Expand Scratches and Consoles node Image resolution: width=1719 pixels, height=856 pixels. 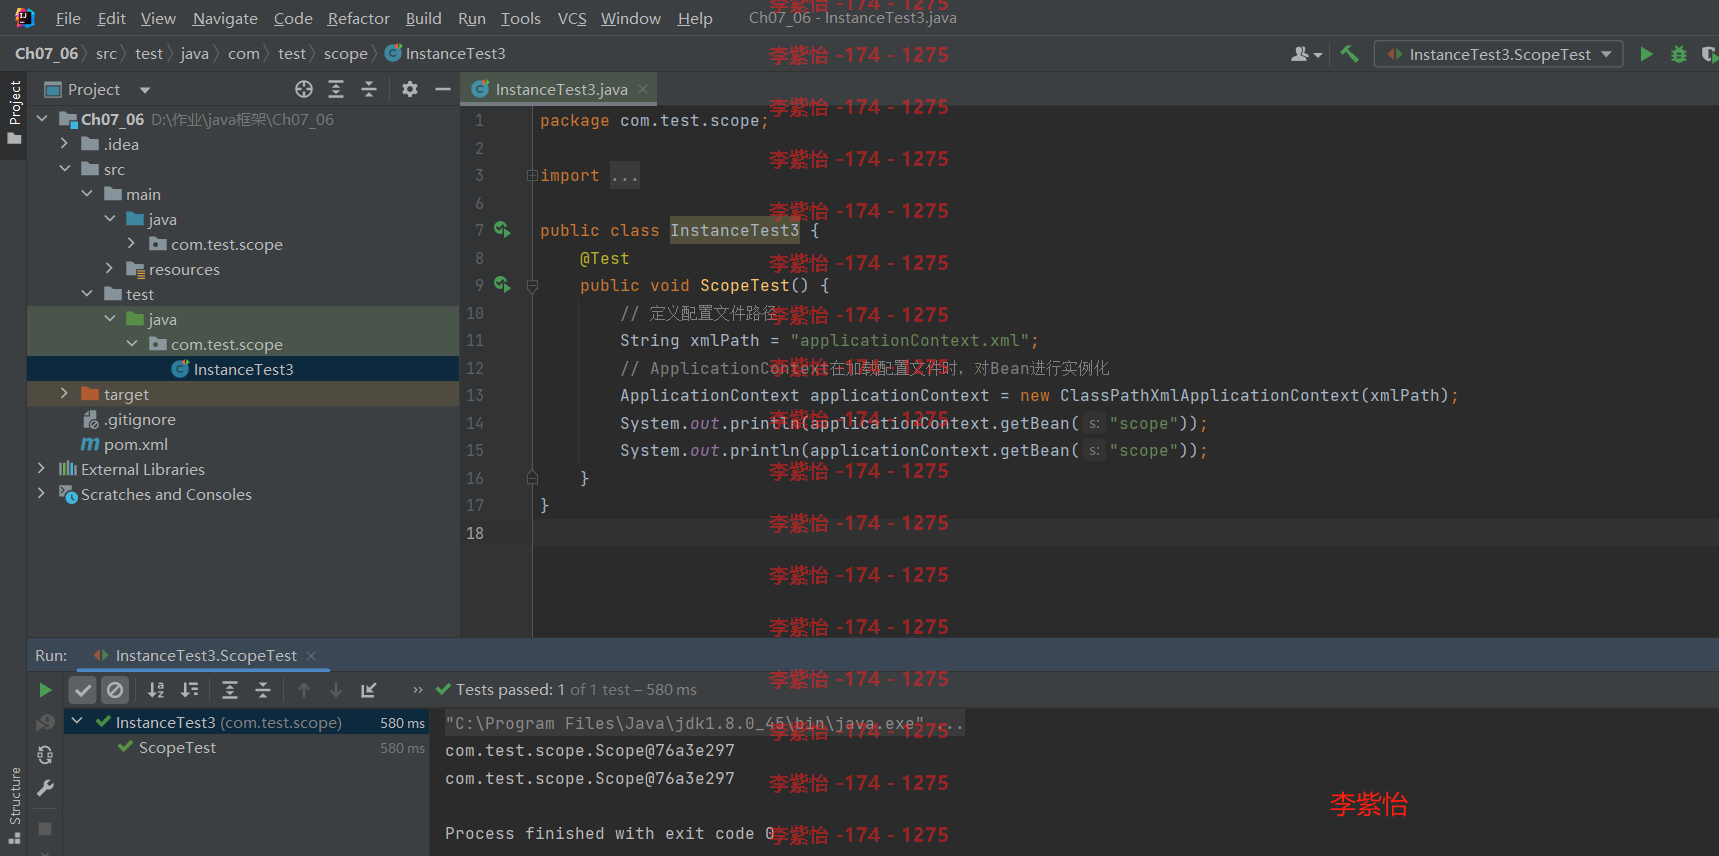tap(41, 494)
